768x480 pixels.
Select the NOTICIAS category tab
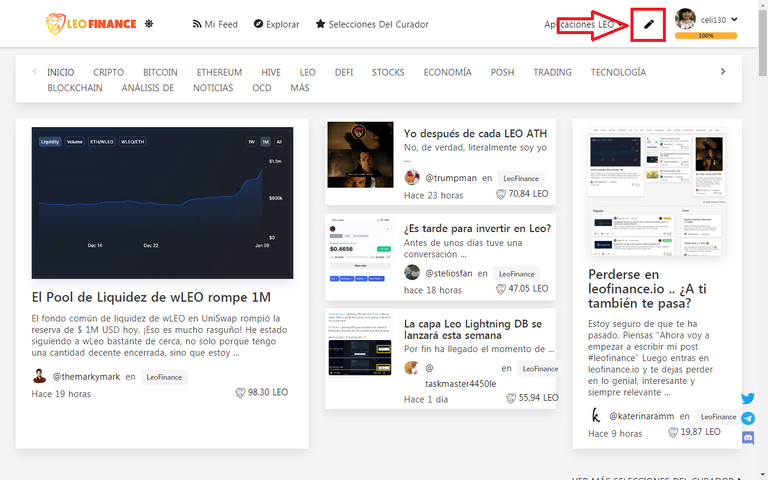213,88
